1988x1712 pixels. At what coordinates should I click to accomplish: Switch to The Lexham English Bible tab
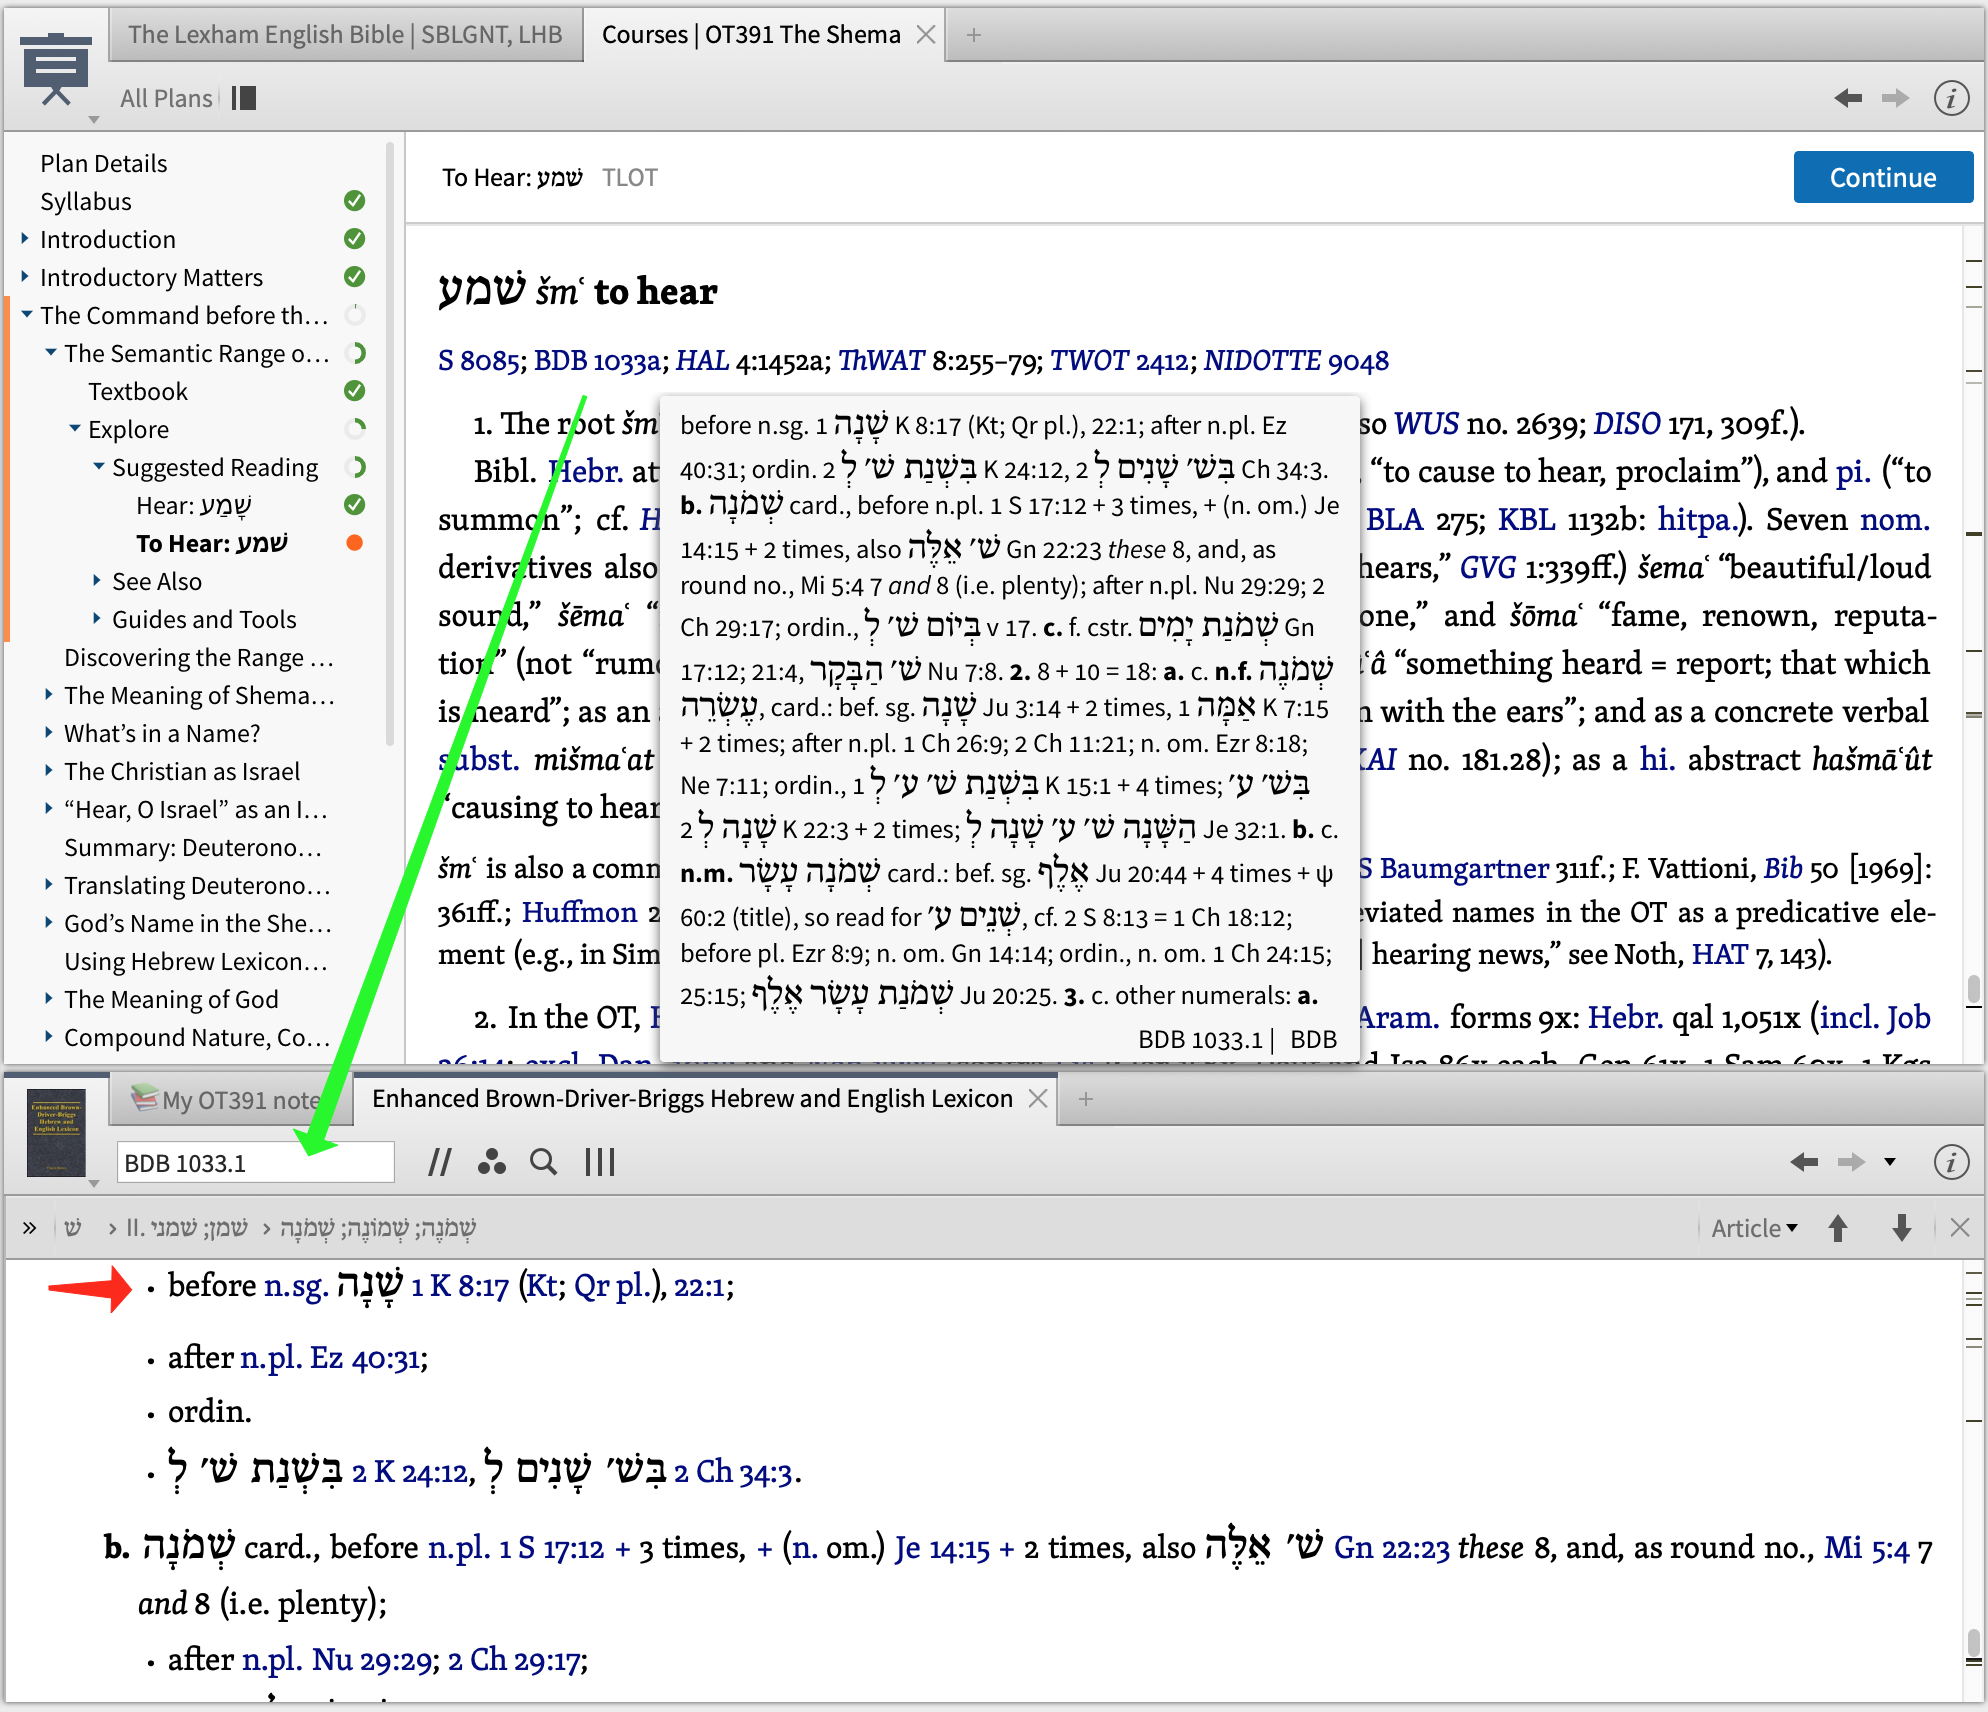point(345,35)
